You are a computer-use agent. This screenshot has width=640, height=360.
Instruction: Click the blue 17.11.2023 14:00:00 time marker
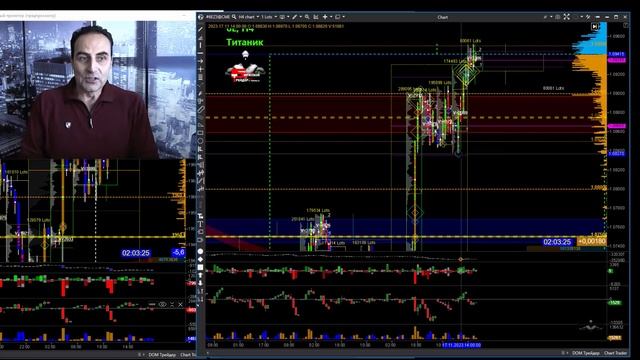tap(461, 345)
